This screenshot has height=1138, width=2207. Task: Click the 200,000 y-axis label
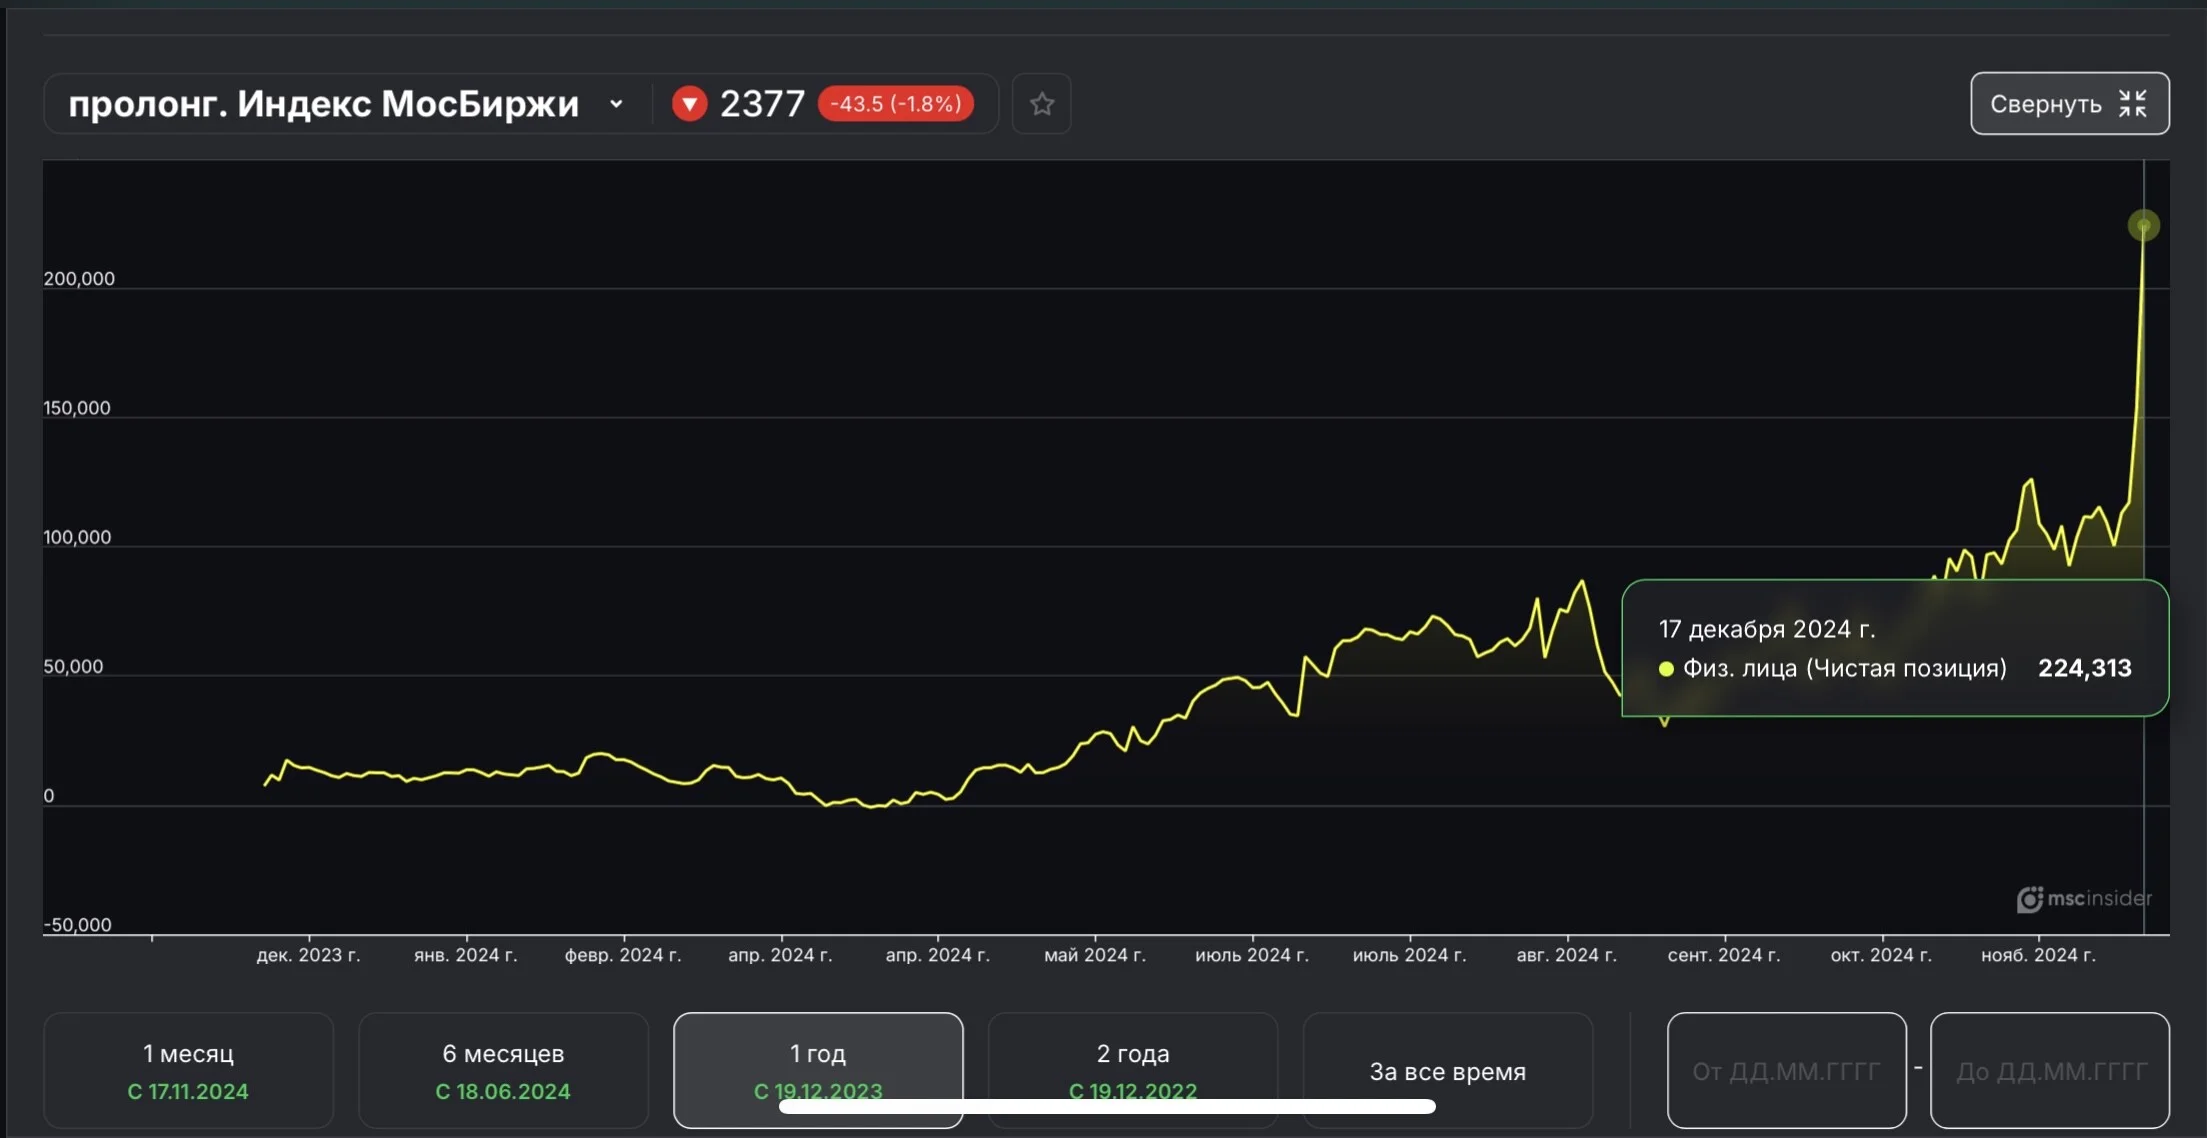pyautogui.click(x=79, y=279)
